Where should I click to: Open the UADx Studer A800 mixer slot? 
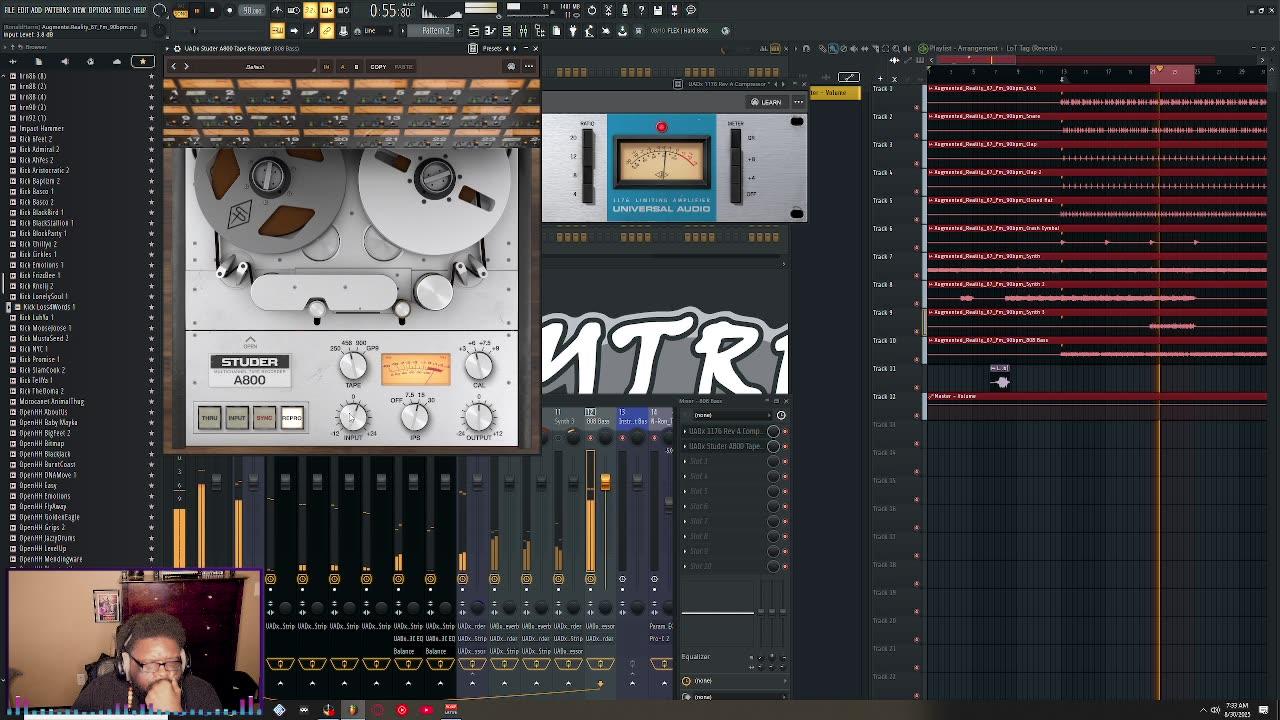[x=724, y=446]
